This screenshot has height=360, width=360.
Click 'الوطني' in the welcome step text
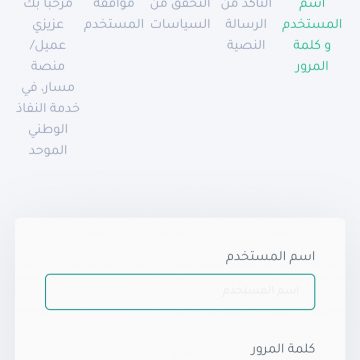(x=48, y=129)
